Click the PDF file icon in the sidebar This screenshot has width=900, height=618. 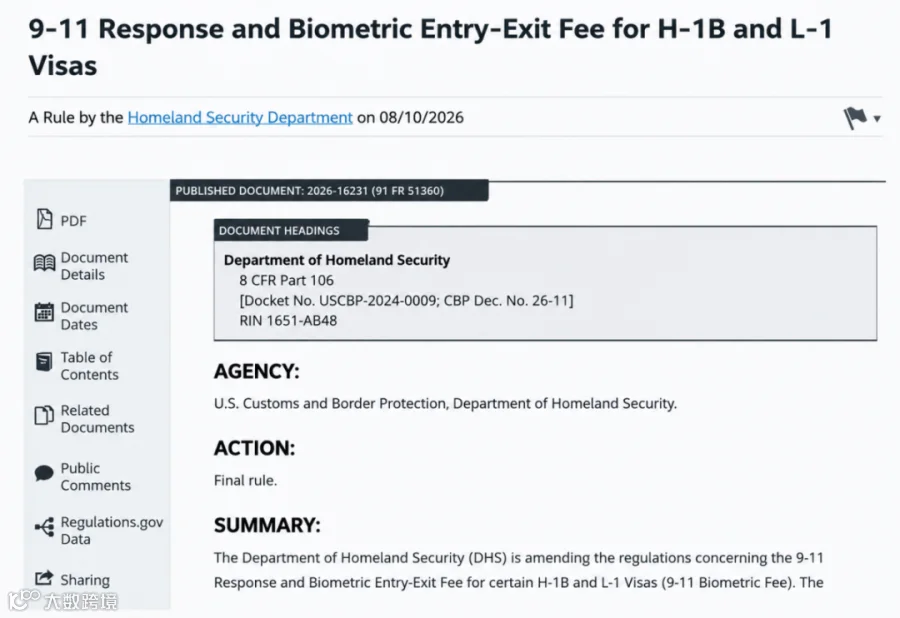(x=44, y=219)
